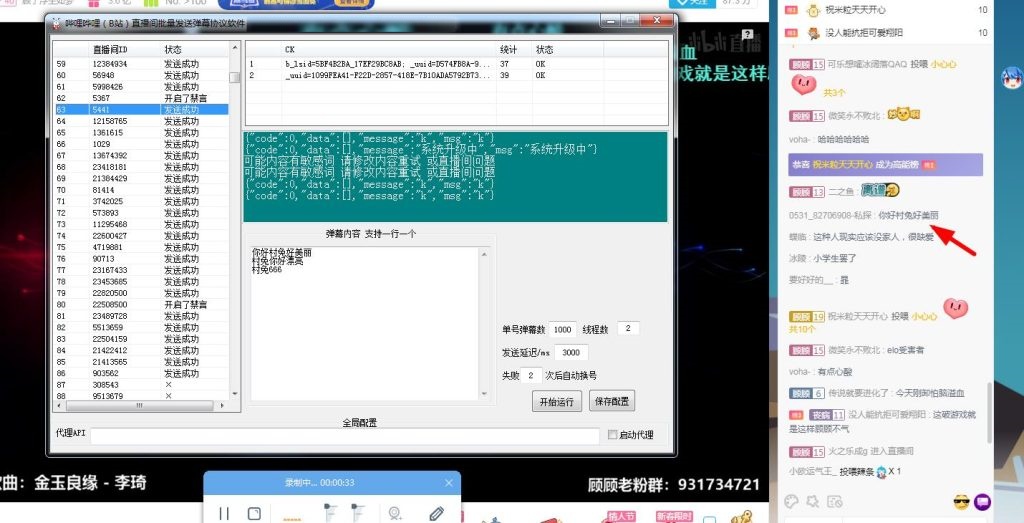Click the purple icon at chat bottom right
Viewport: 1024px width, 523px height.
(982, 501)
